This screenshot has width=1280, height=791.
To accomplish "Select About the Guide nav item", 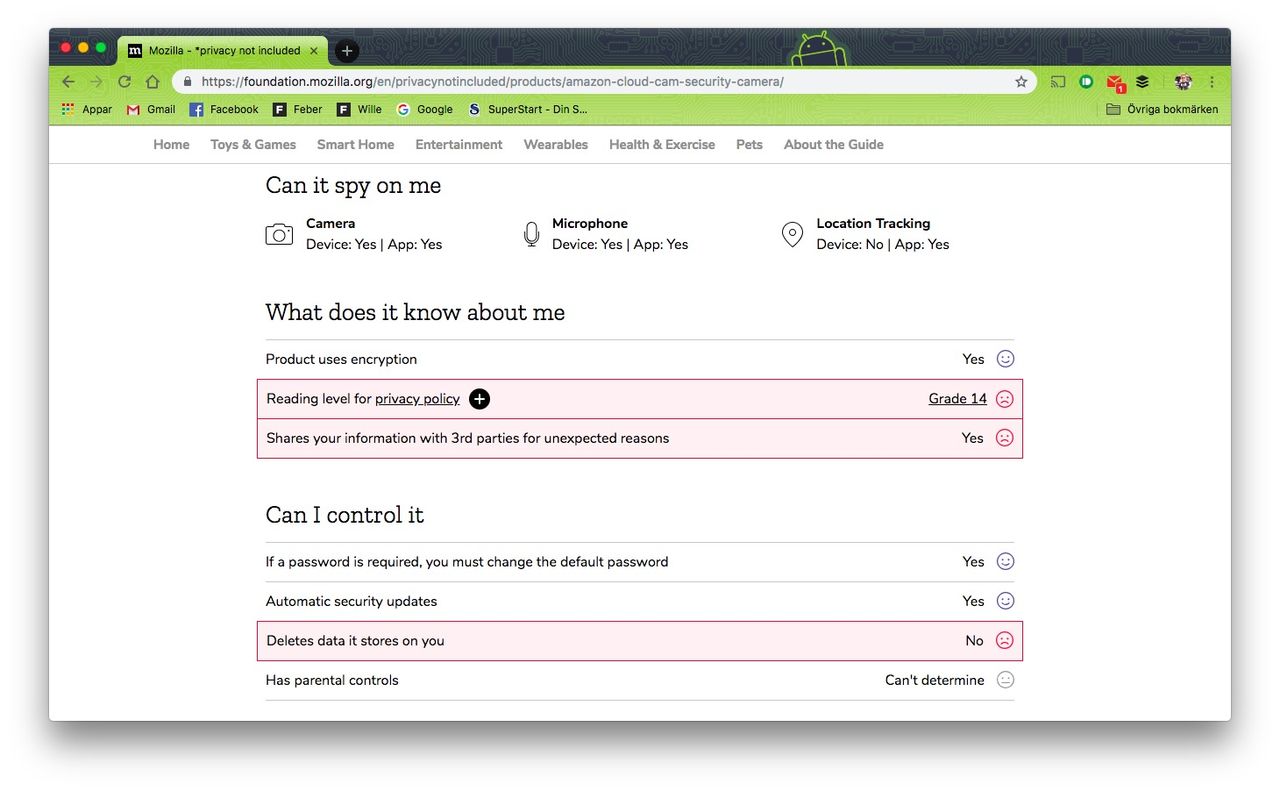I will pos(833,145).
